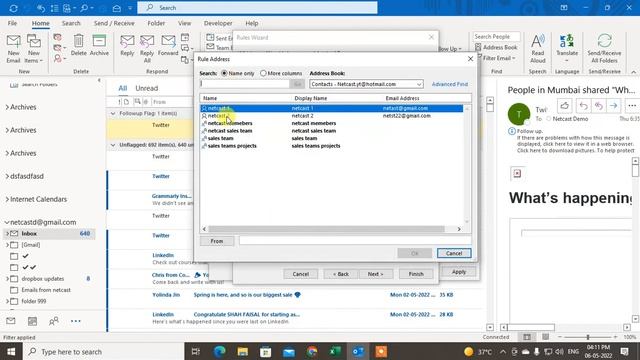
Task: Switch to Calendar in bottom navigation
Action: point(32,321)
